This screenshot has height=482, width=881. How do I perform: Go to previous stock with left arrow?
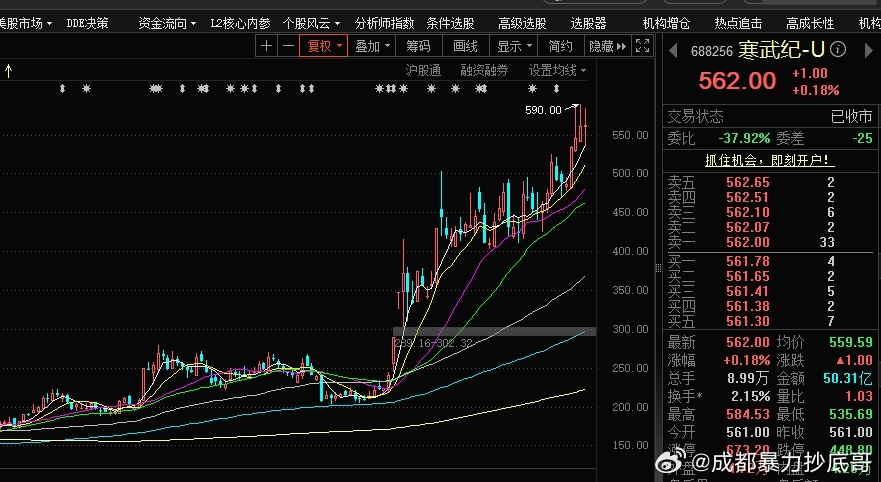673,51
